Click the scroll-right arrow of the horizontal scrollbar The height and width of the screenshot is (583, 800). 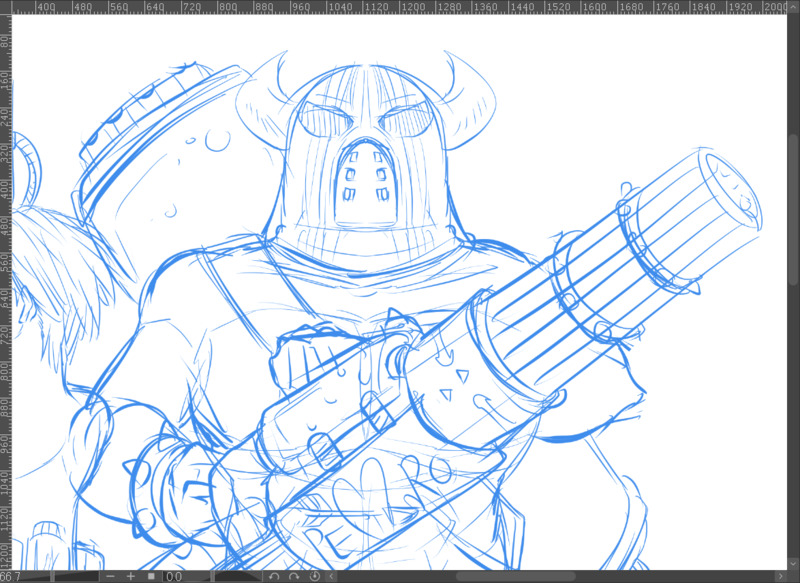781,576
